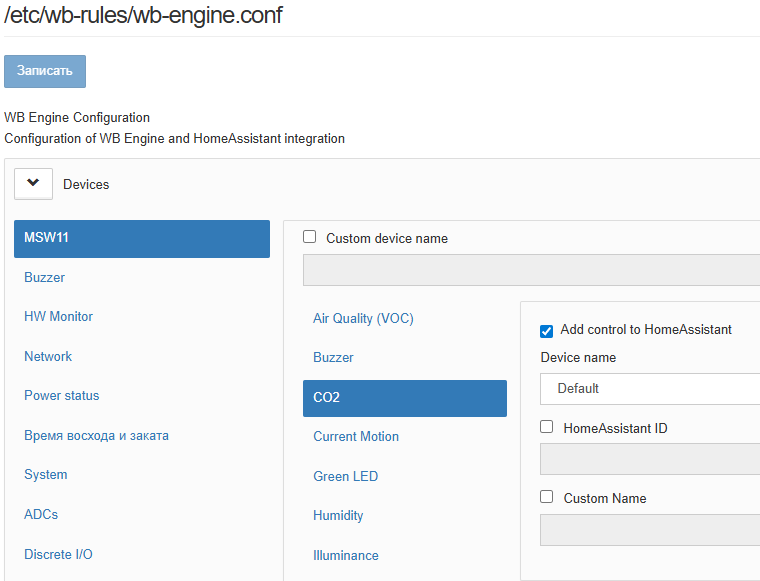Select Power status device
This screenshot has width=760, height=581.
point(62,396)
